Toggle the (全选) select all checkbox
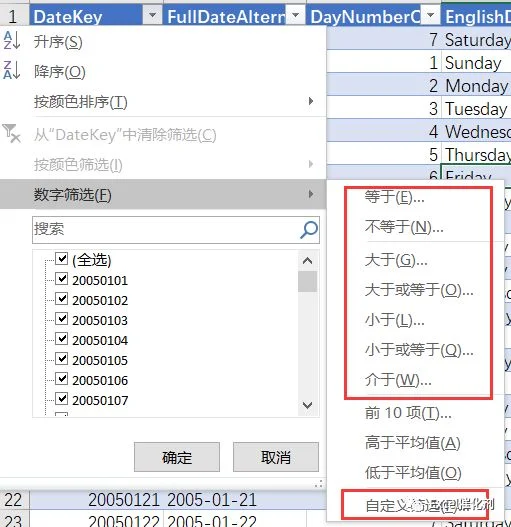Viewport: 511px width, 527px height. (62, 258)
